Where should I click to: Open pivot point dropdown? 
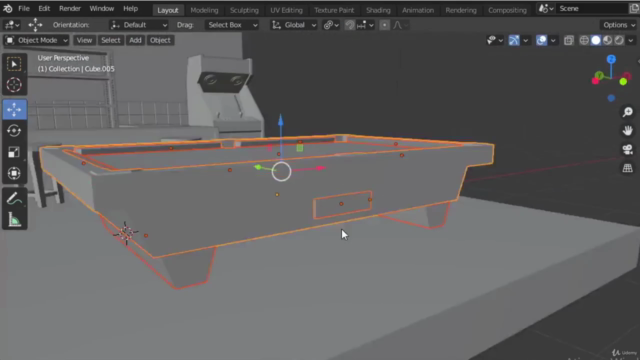pos(331,25)
